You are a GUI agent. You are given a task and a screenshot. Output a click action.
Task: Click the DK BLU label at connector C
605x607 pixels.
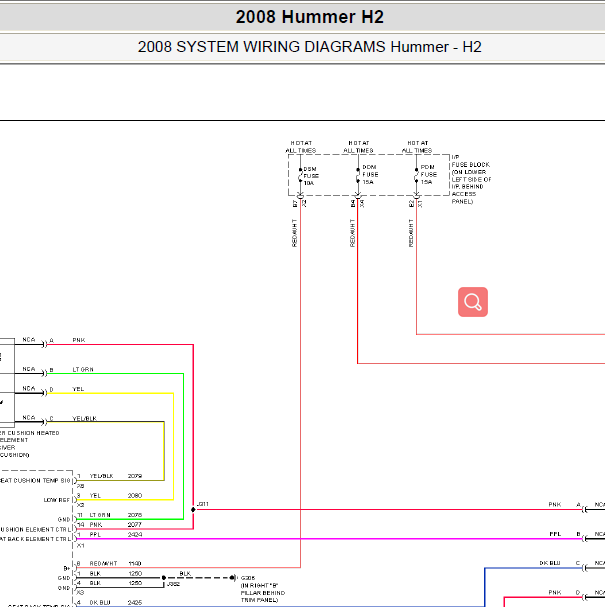point(550,563)
